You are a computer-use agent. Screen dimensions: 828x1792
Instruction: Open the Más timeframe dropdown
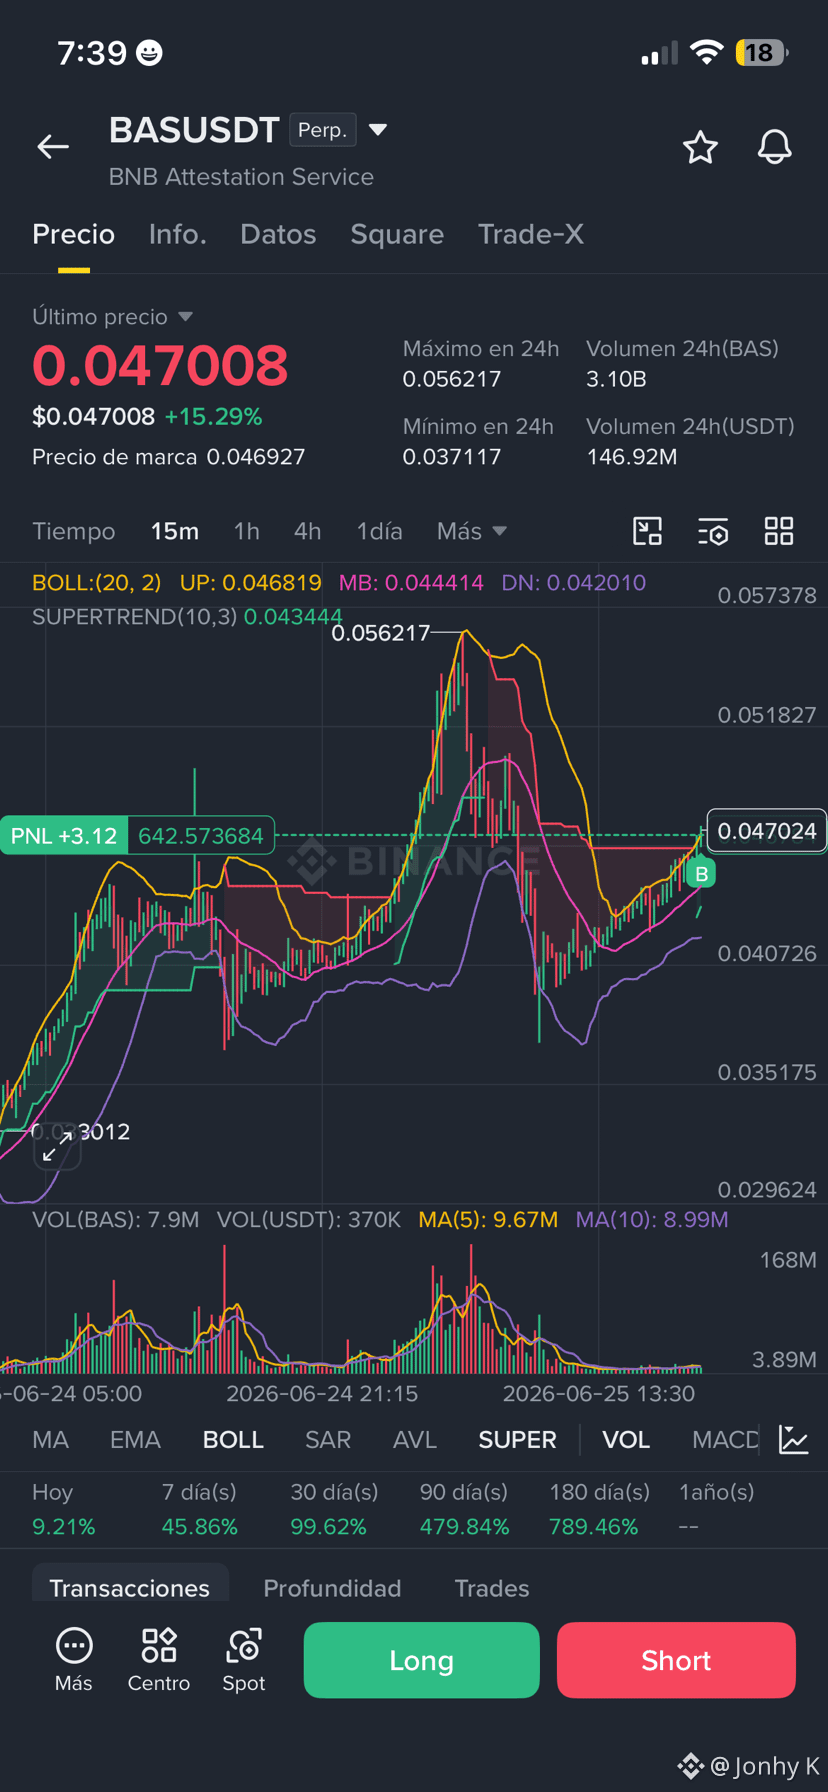tap(471, 531)
